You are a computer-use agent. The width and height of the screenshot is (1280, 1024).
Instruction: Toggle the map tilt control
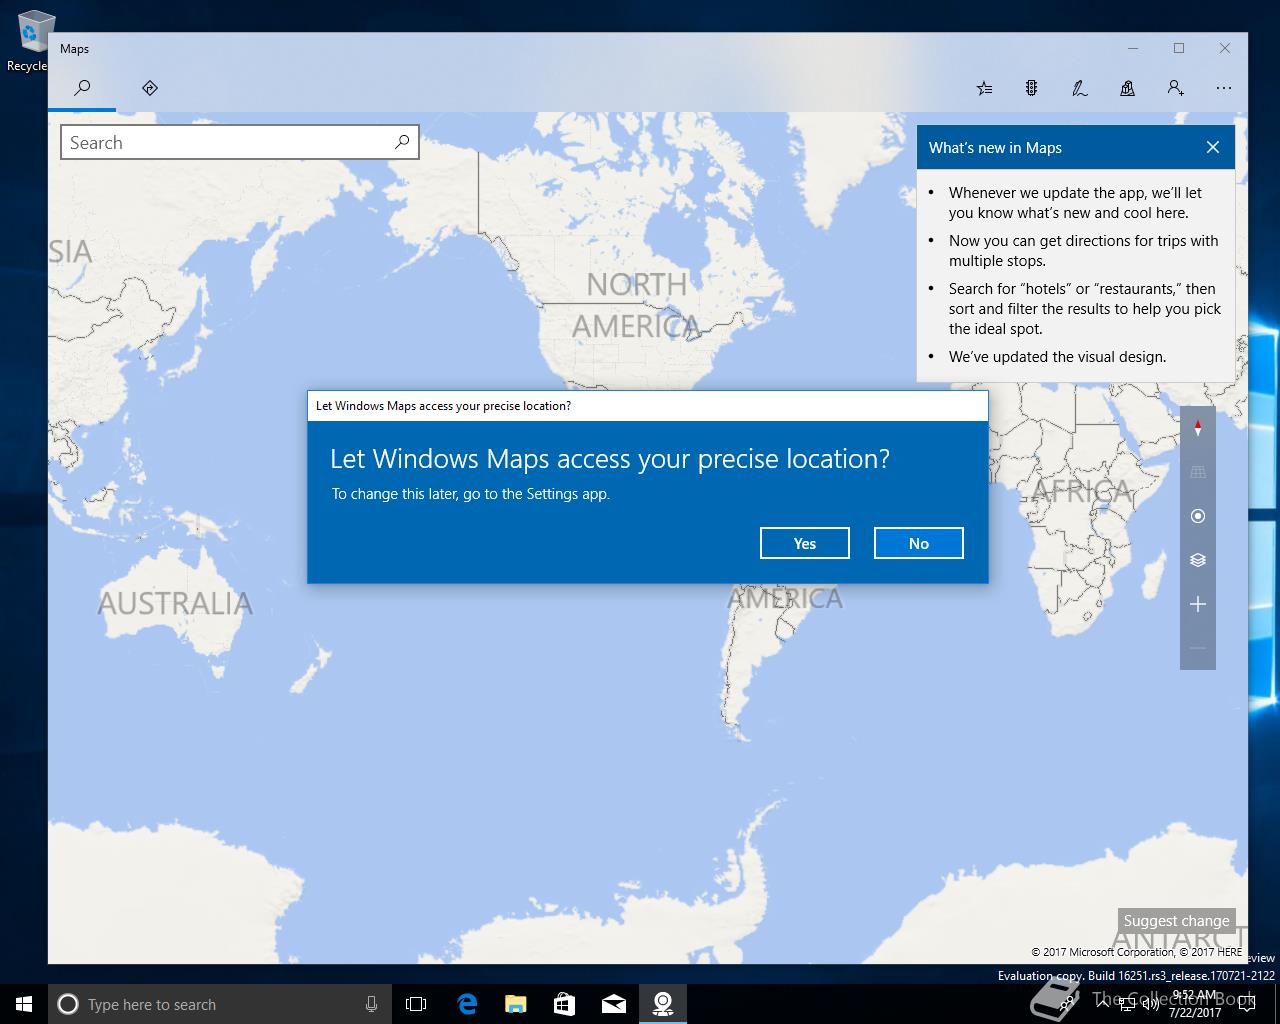[x=1198, y=472]
